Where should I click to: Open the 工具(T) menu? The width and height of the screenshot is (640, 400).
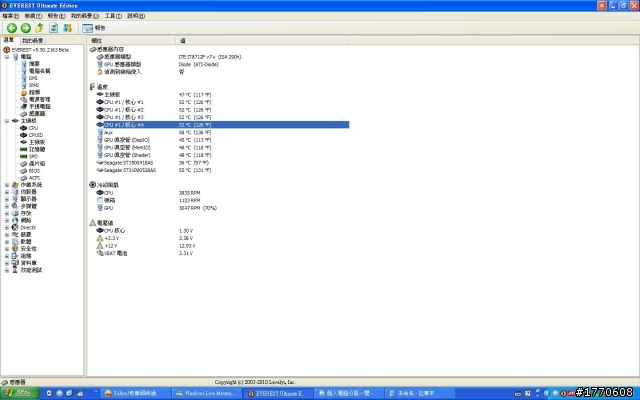[x=113, y=16]
